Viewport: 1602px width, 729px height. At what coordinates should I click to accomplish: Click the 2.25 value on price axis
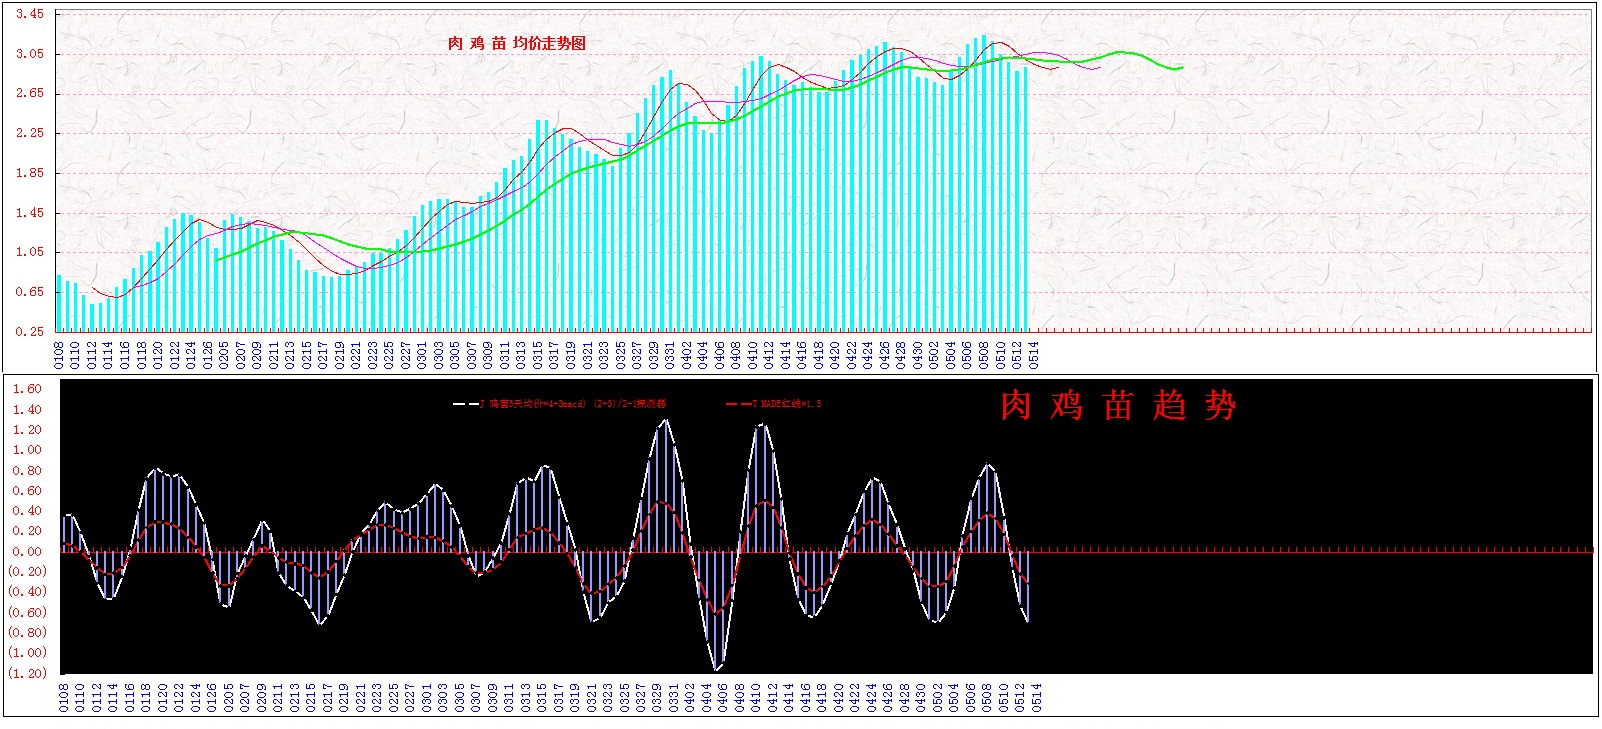pyautogui.click(x=30, y=133)
